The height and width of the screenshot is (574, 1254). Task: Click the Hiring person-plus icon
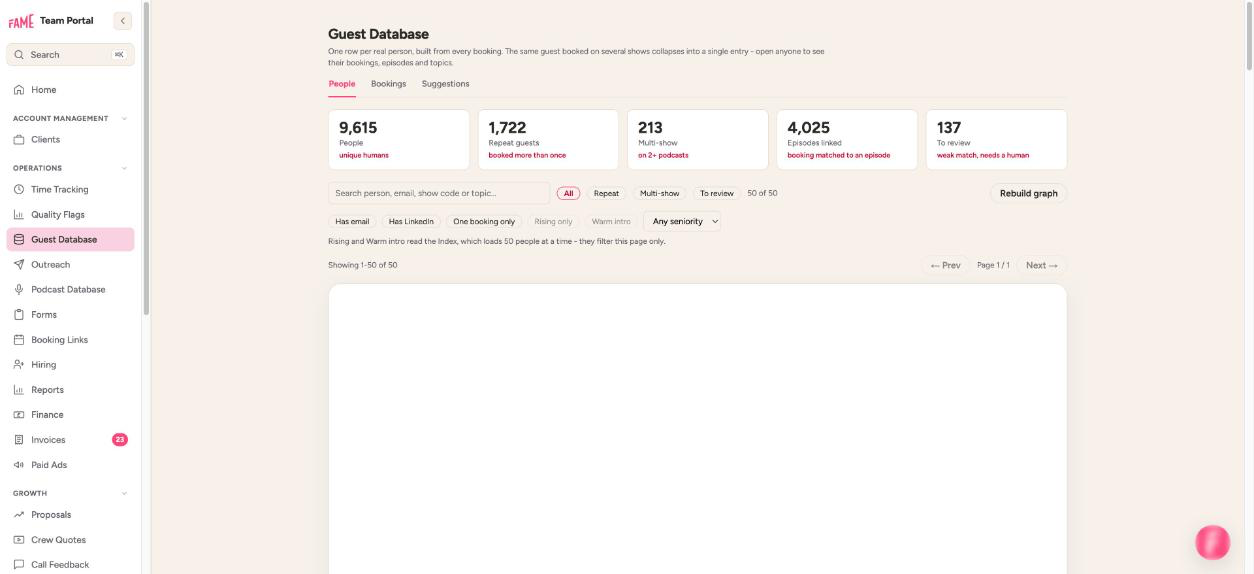coord(19,365)
